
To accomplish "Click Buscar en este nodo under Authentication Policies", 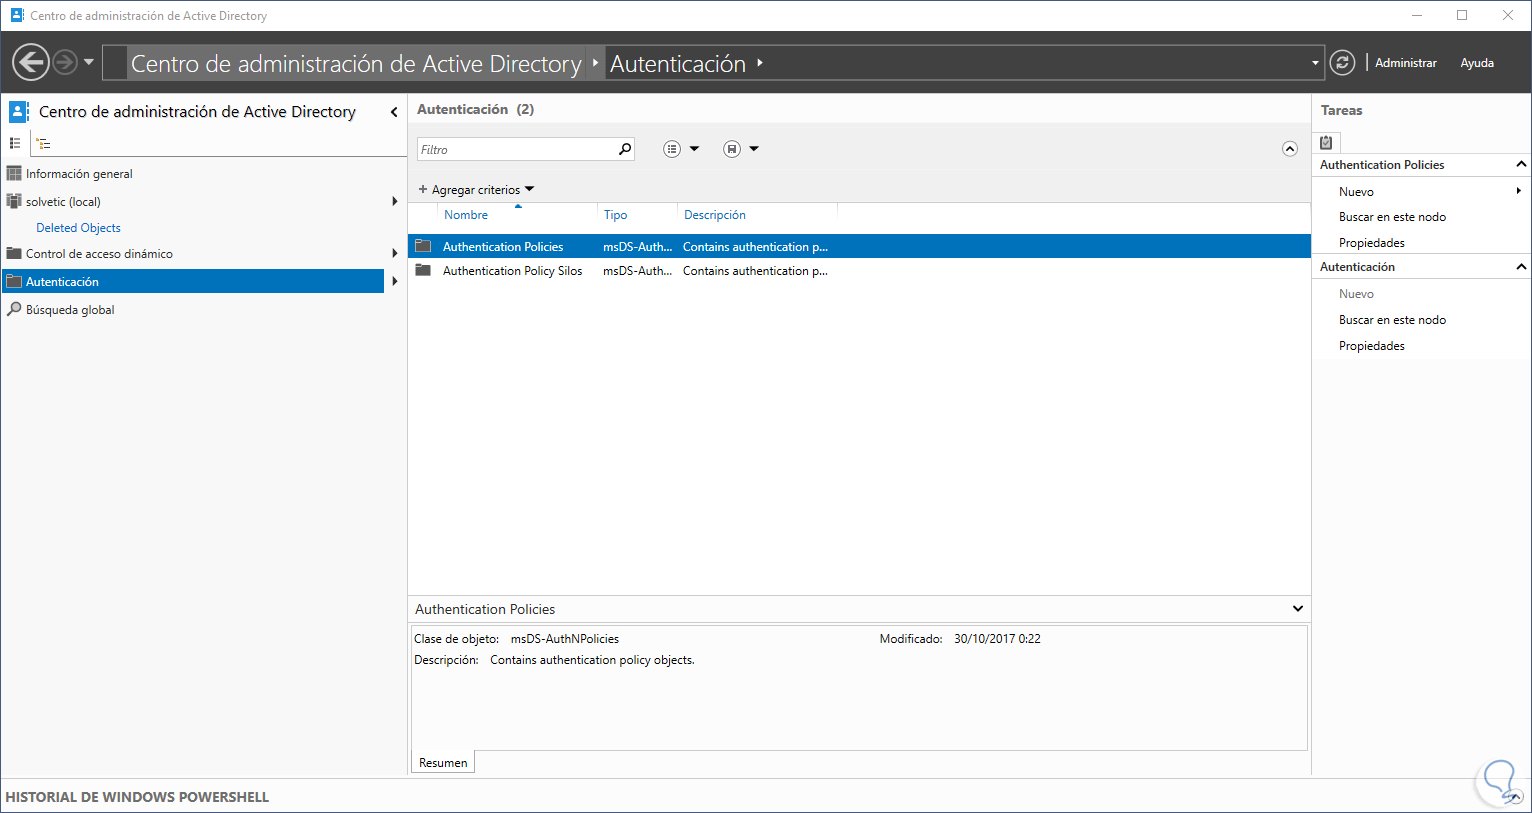I will pyautogui.click(x=1392, y=217).
